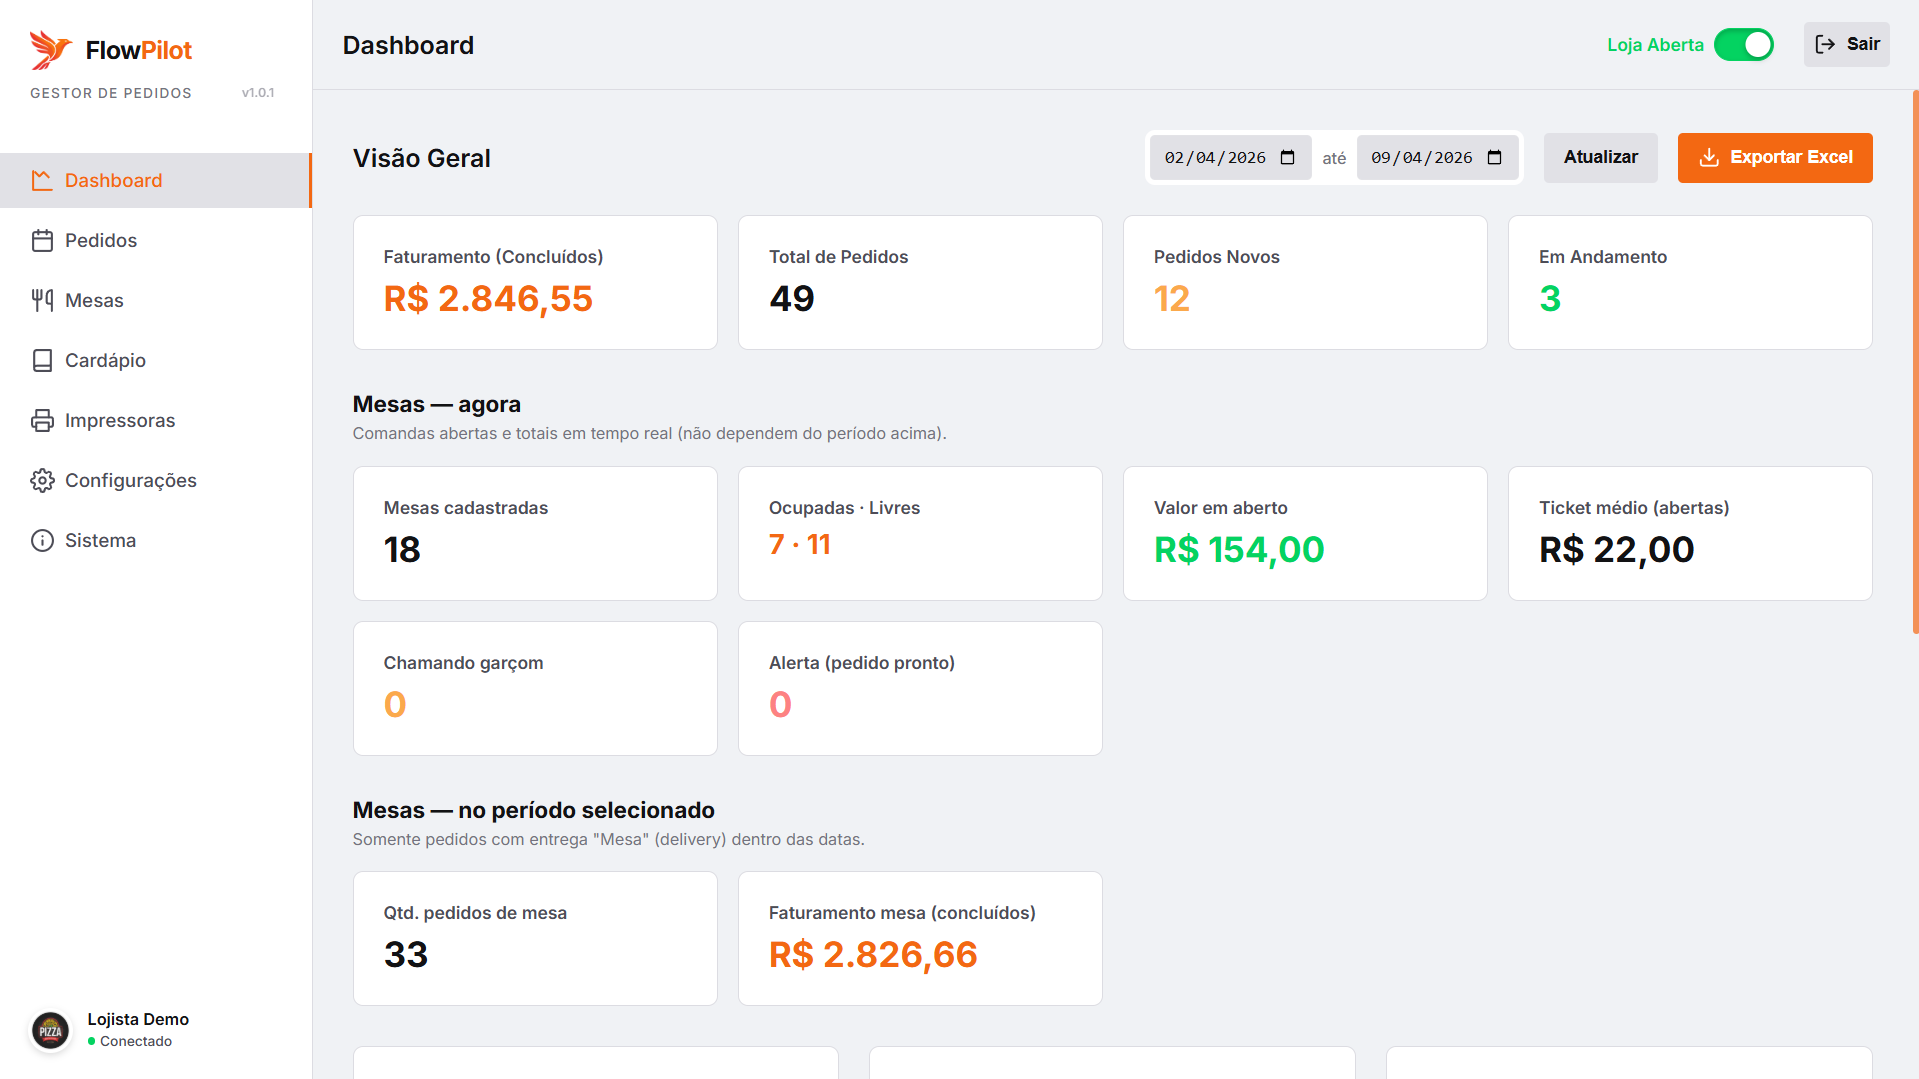Click the Pedidos calendar icon
The height and width of the screenshot is (1079, 1919).
coord(42,241)
